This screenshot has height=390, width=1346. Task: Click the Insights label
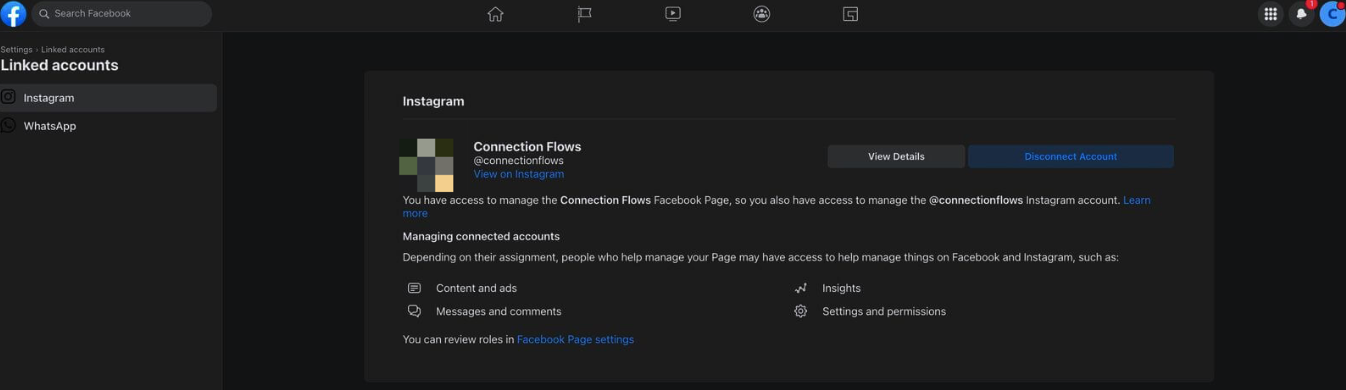point(841,288)
